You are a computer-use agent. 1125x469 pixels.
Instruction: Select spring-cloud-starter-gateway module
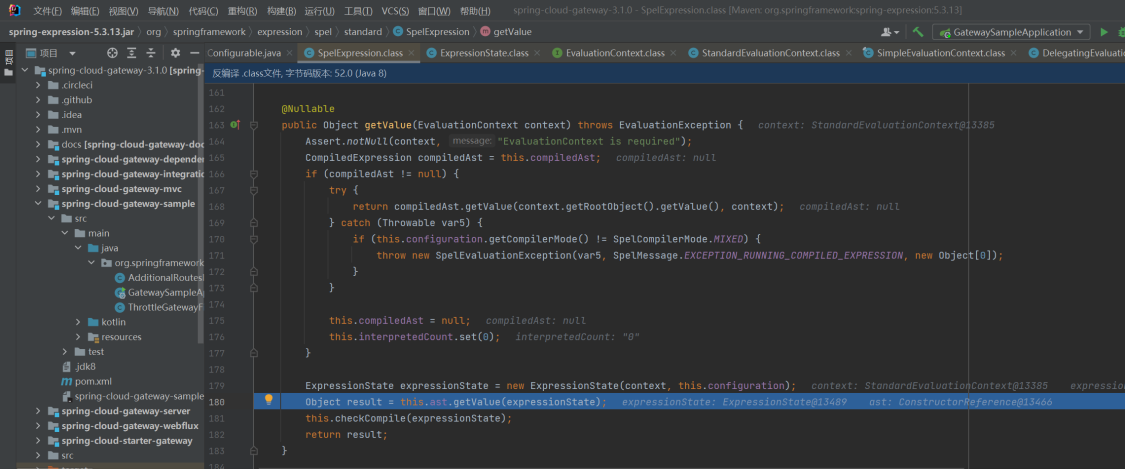(121, 440)
